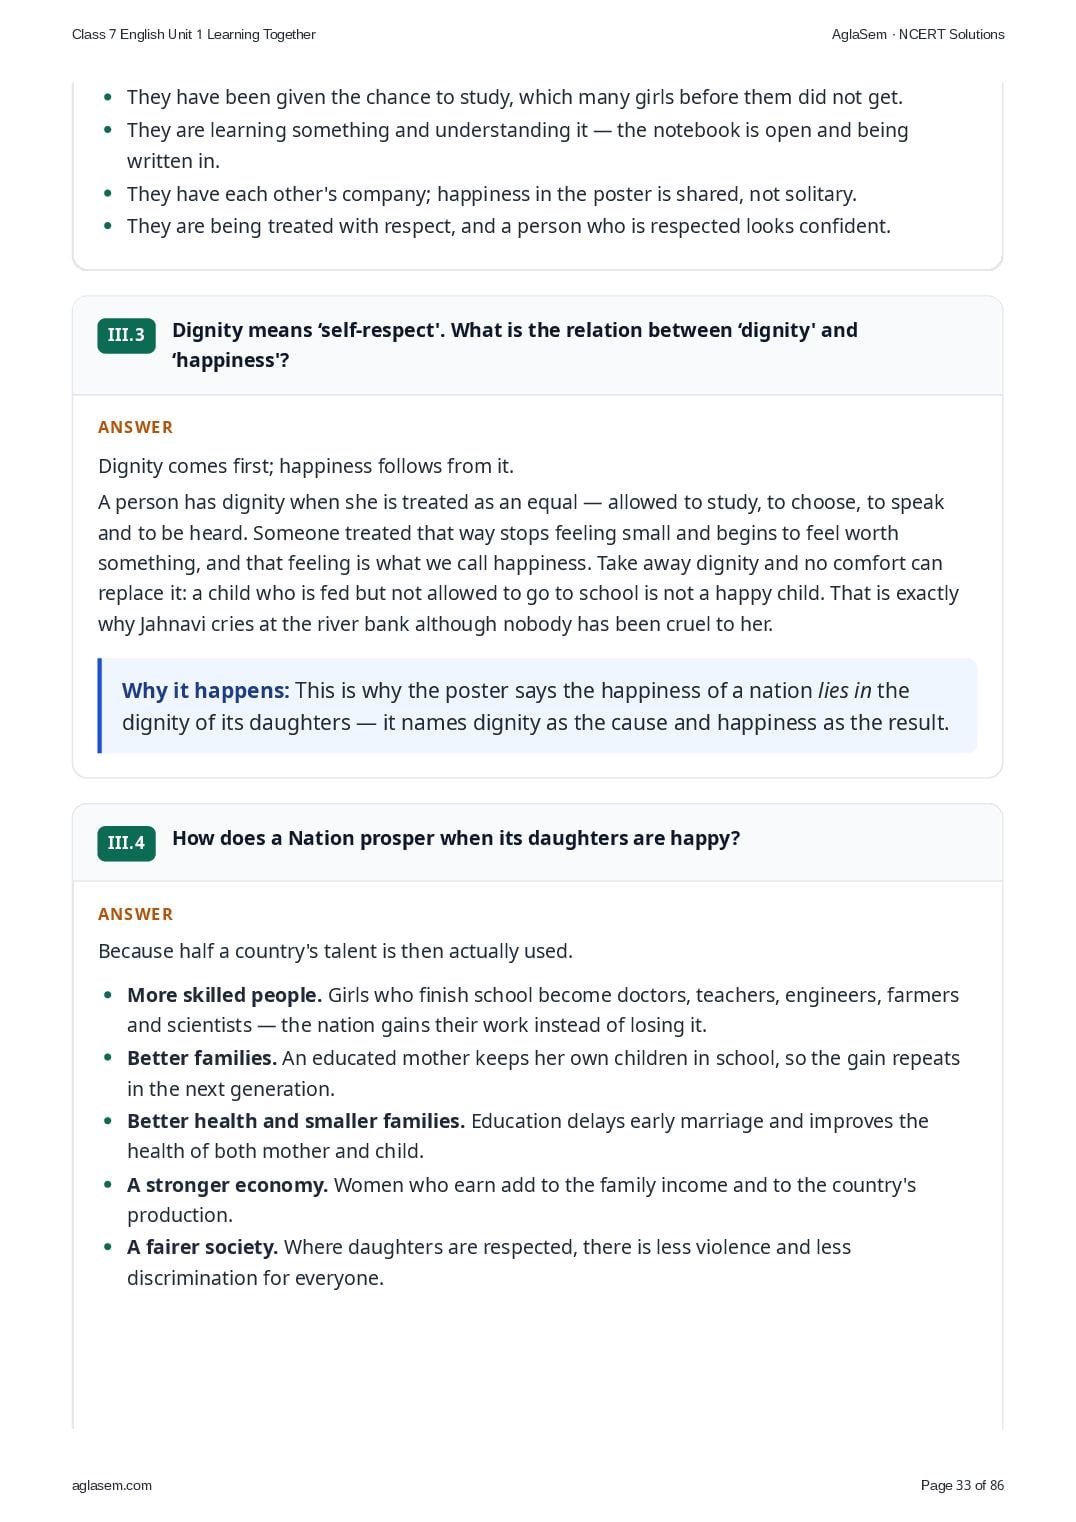
Task: Click the III.4 question number badge
Action: click(x=126, y=843)
